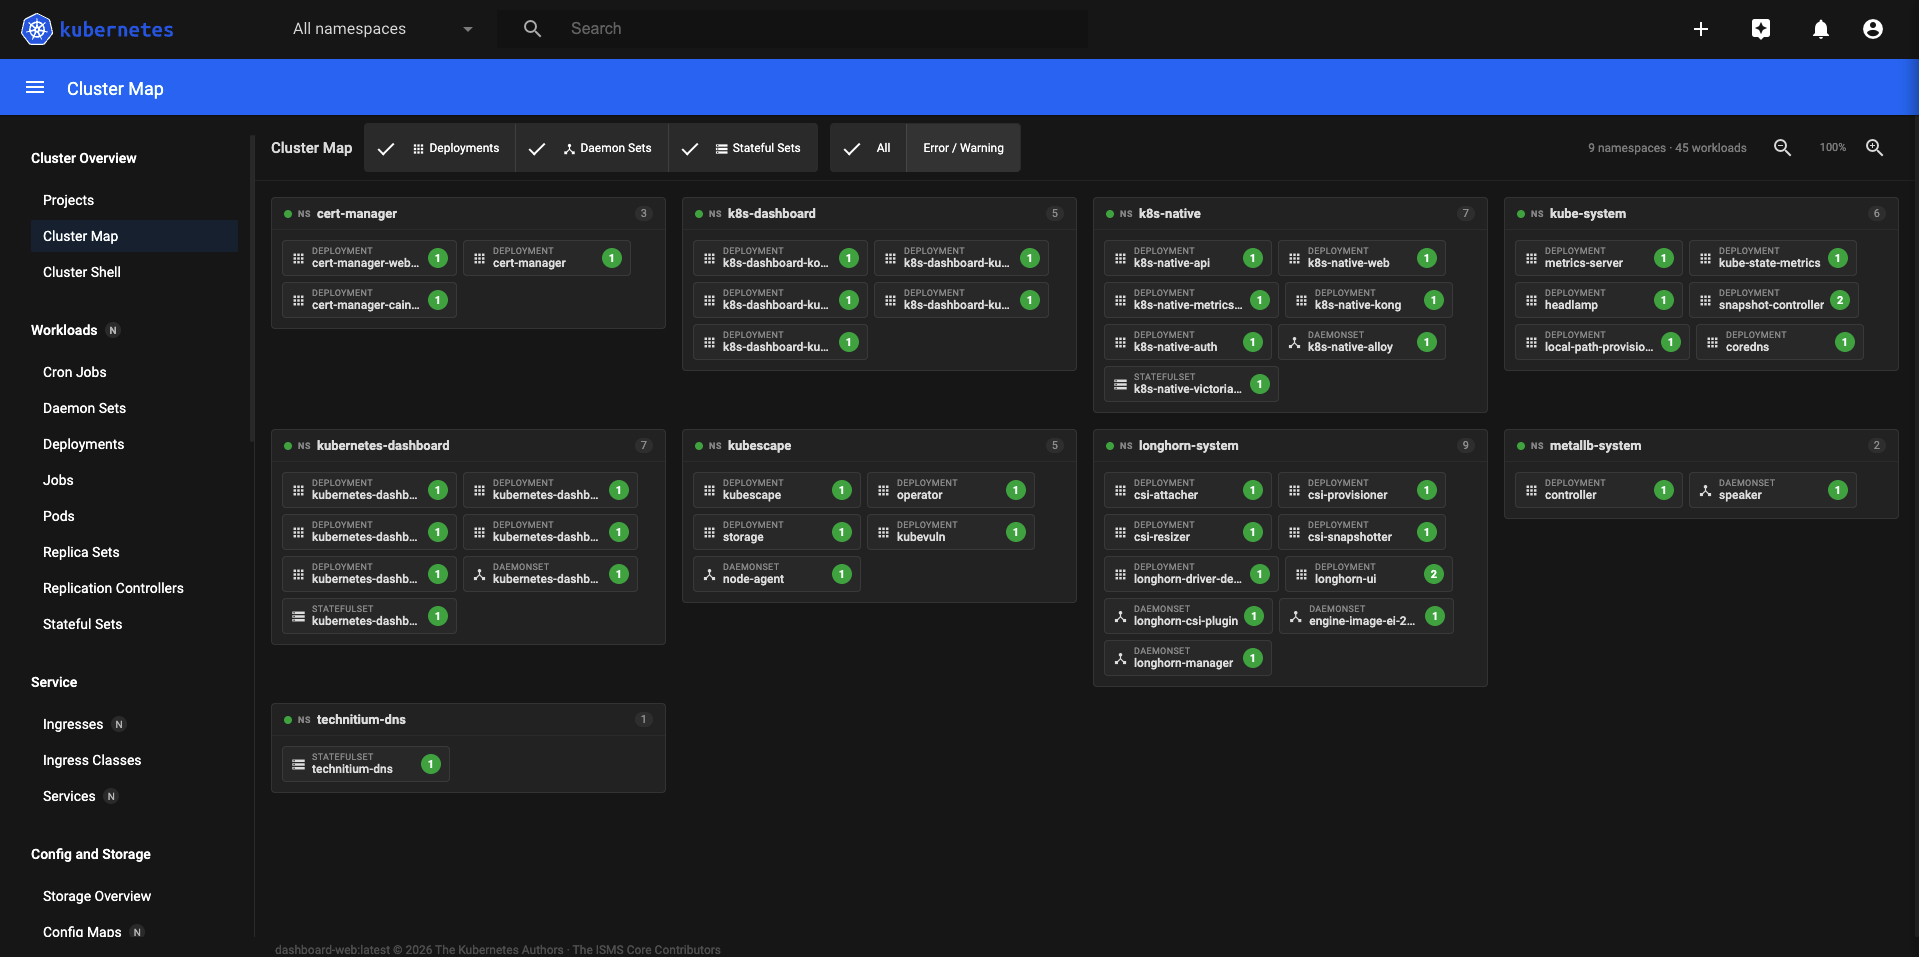Click the green status dot of metallb-system namespace
Viewport: 1919px width, 957px height.
1521,446
